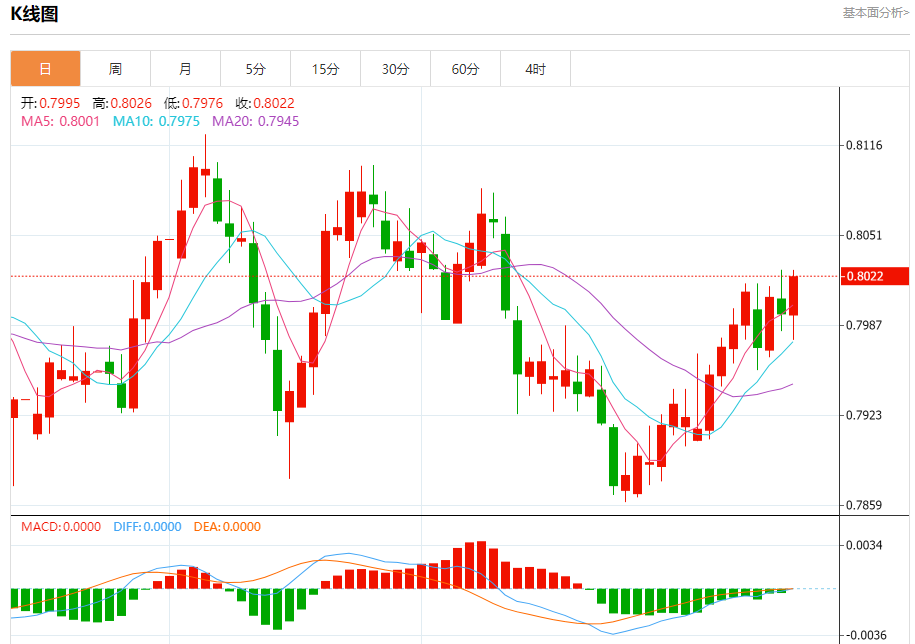915x644 pixels.
Task: Switch to the 4时 four-hour tab
Action: [535, 69]
